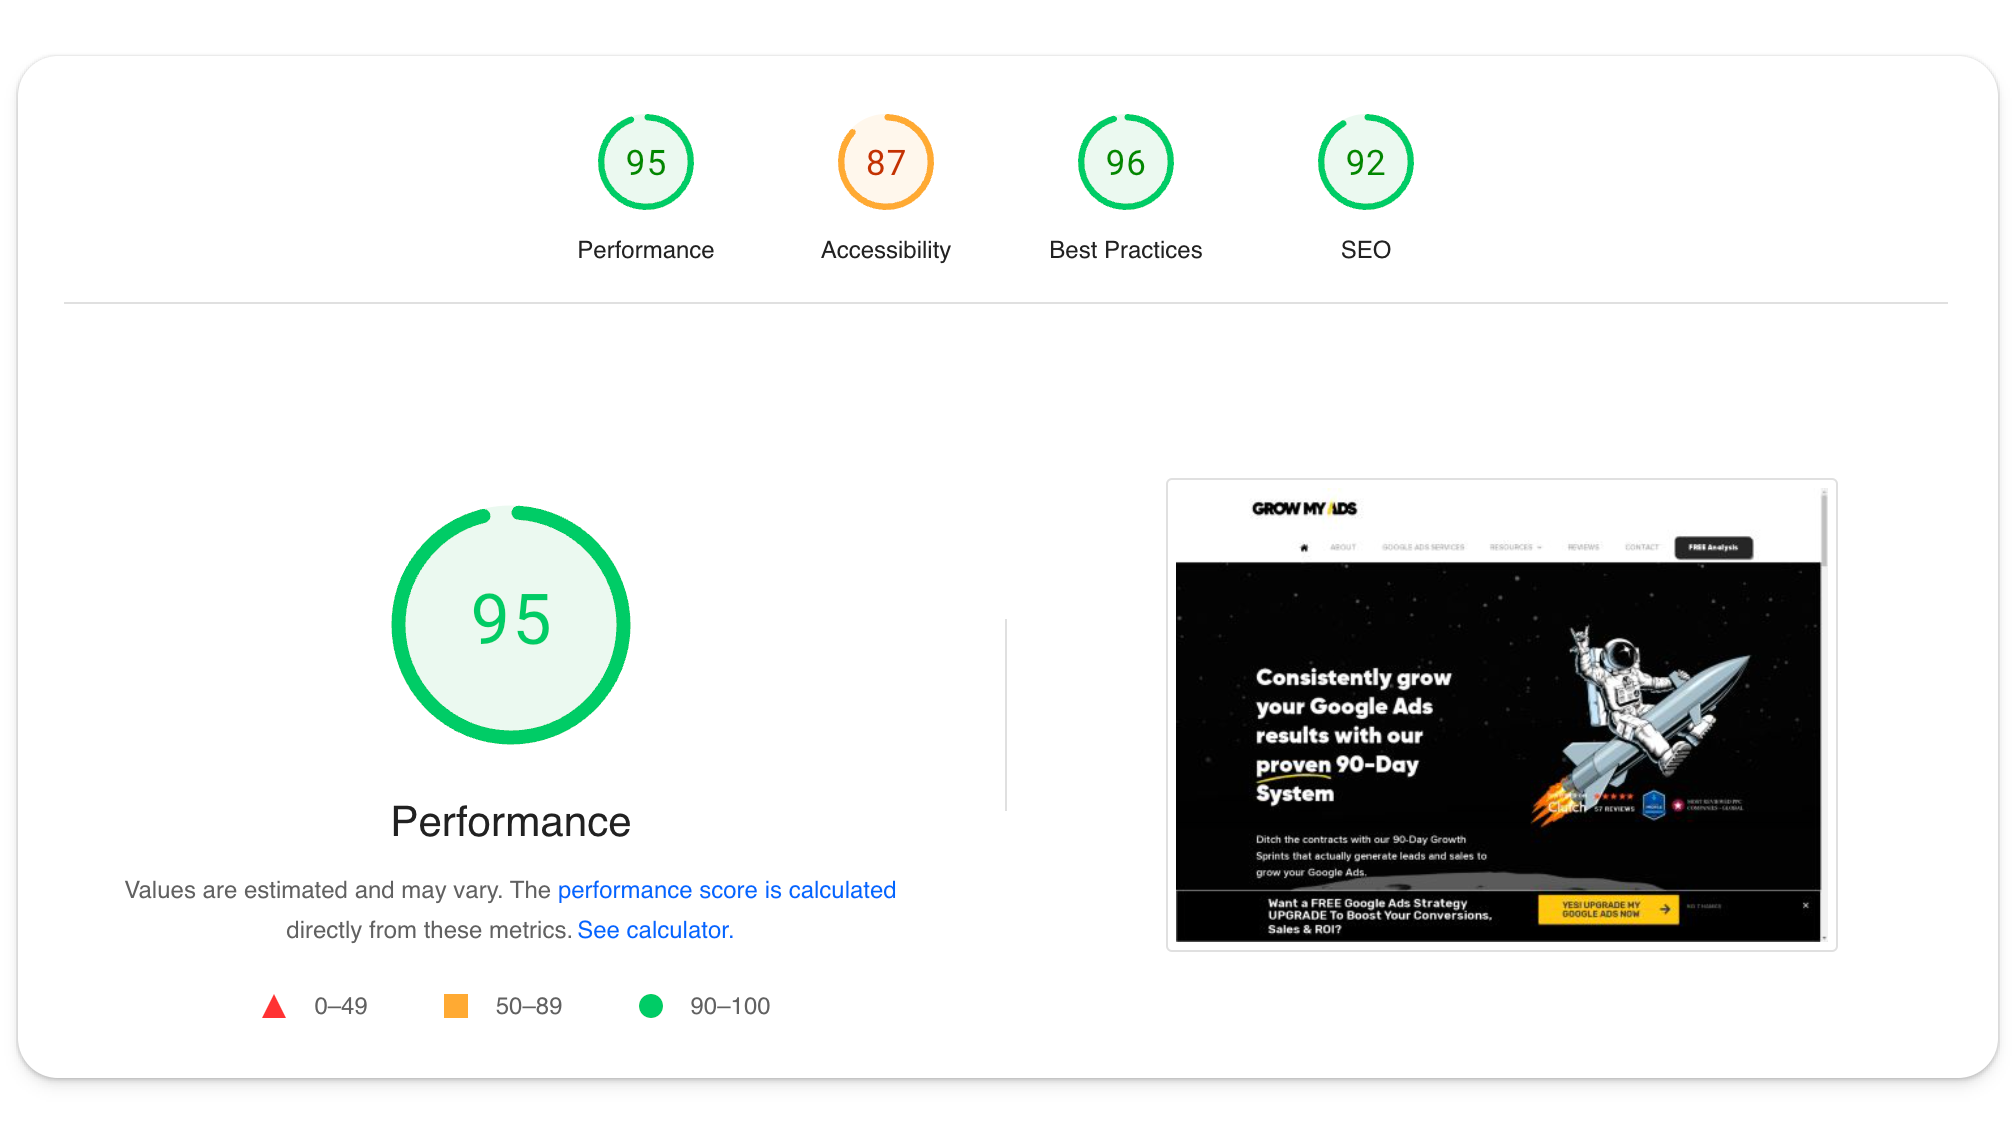Click the Performance score circle icon
This screenshot has width=2016, height=1134.
click(645, 162)
